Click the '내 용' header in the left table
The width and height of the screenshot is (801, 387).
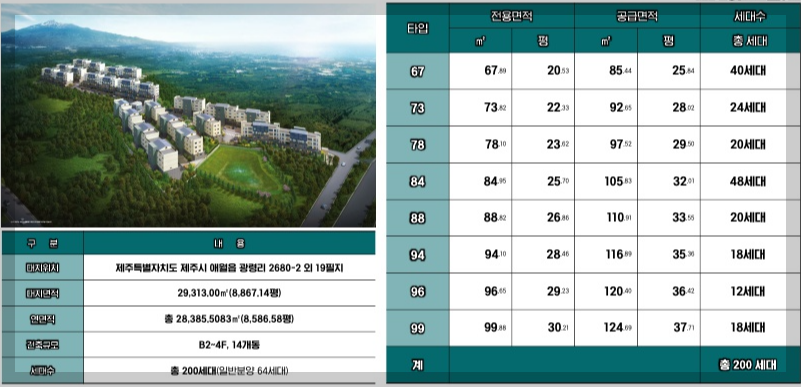click(229, 244)
